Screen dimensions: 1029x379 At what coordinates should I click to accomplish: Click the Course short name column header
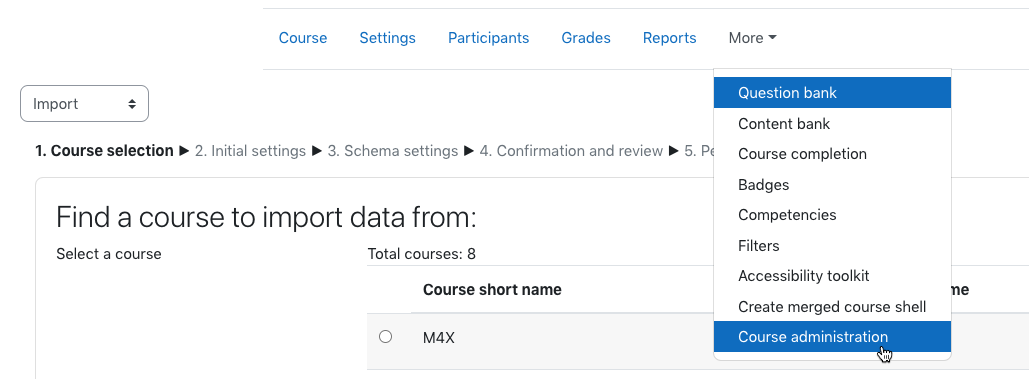tap(492, 289)
